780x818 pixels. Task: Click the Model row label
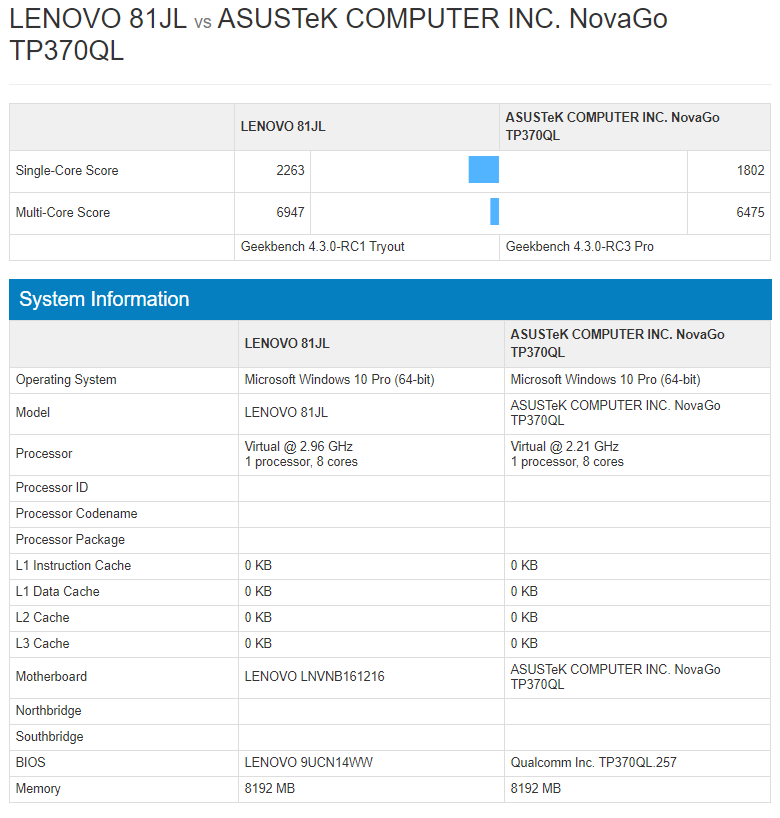(33, 413)
